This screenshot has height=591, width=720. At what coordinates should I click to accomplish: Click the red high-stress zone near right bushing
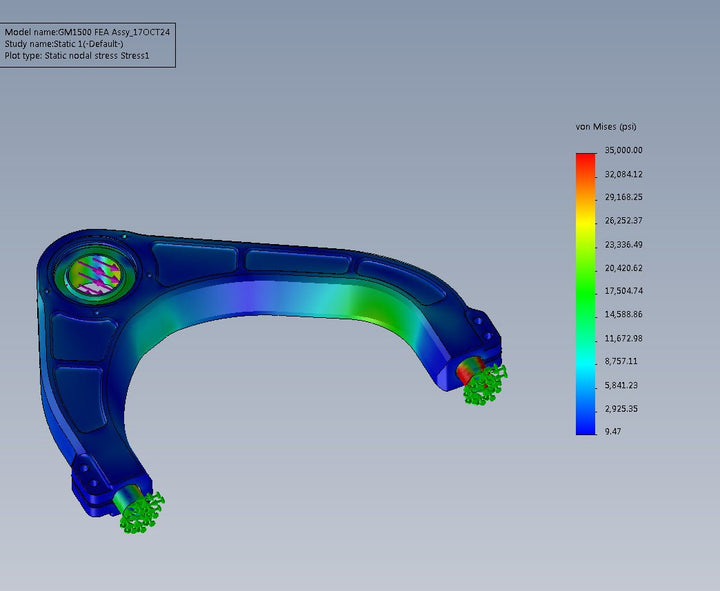(464, 370)
